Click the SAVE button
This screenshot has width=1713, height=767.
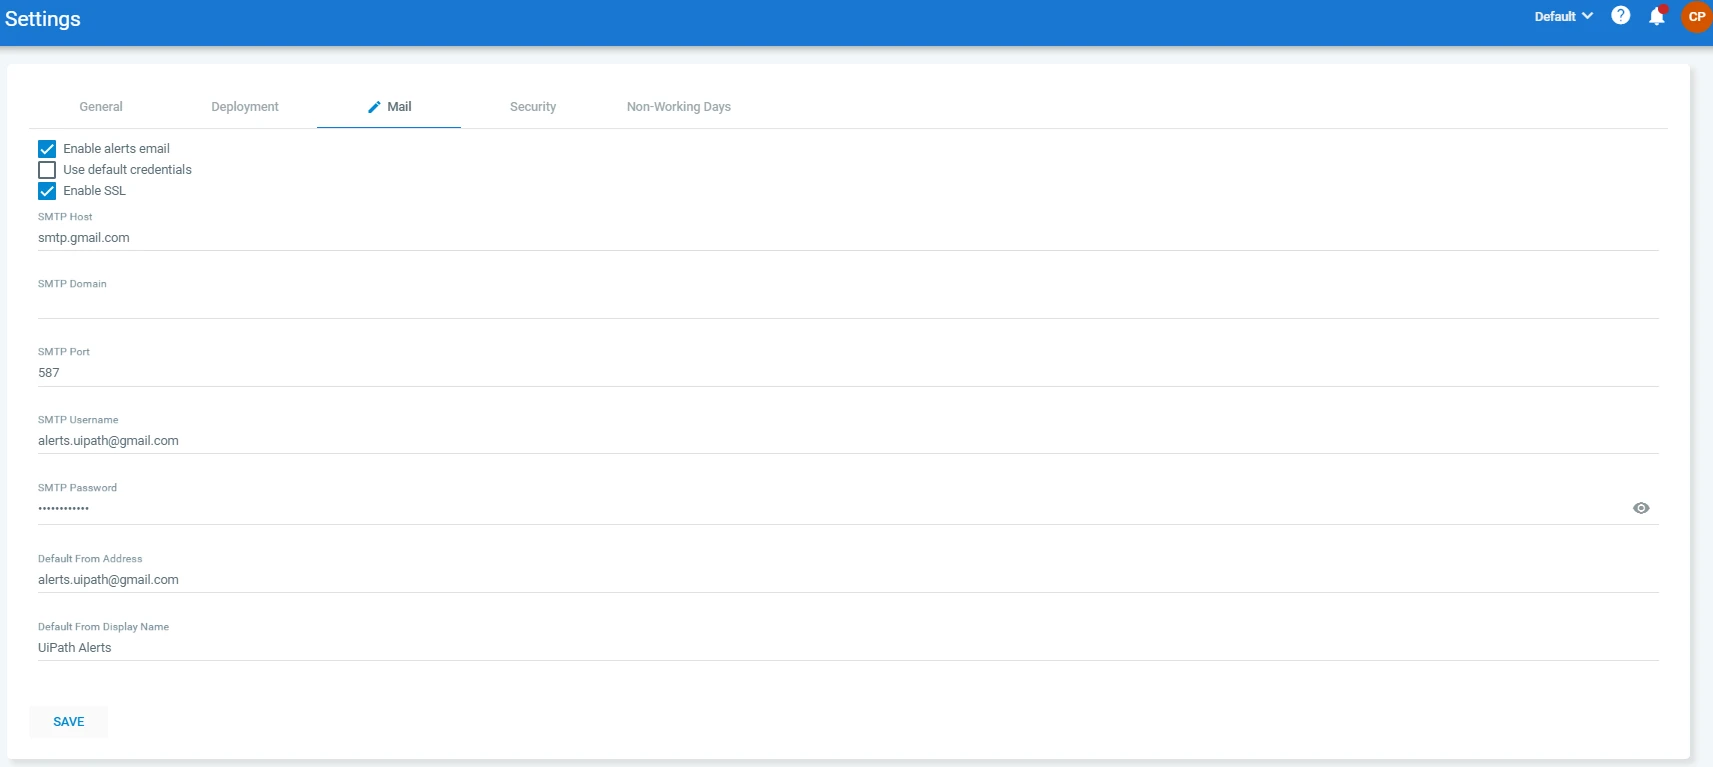[68, 722]
